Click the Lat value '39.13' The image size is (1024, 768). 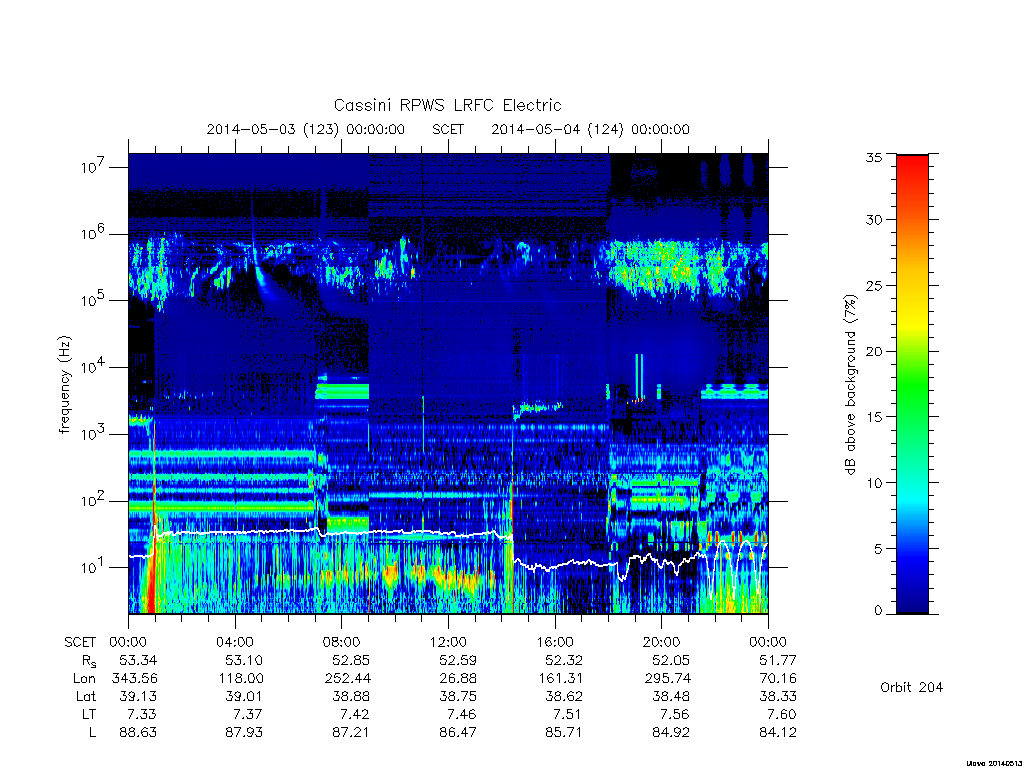point(138,696)
